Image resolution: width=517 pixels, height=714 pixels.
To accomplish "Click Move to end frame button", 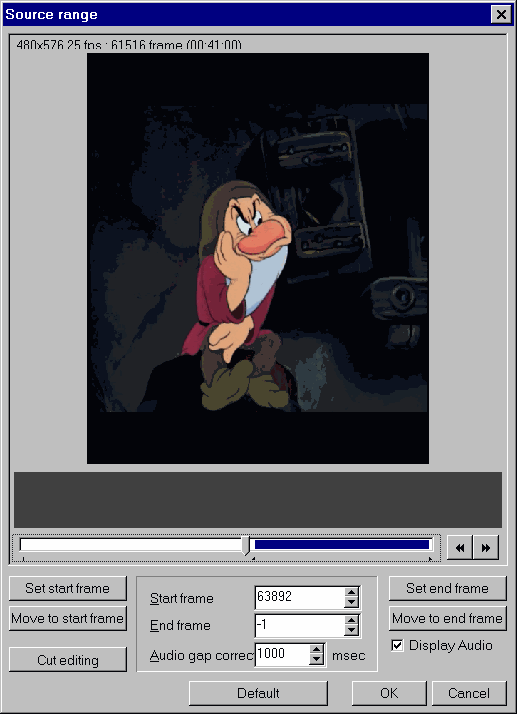I will (x=447, y=618).
